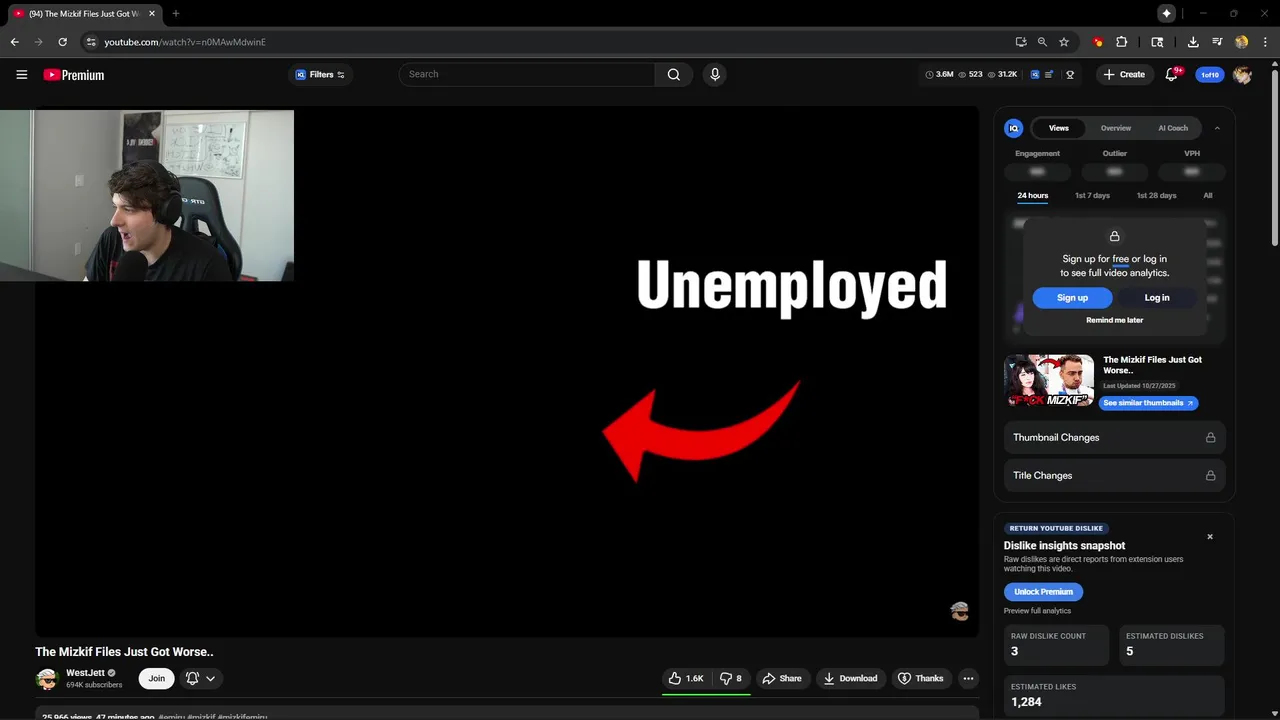Open YouTube notifications bell
The width and height of the screenshot is (1280, 720).
pos(1171,74)
